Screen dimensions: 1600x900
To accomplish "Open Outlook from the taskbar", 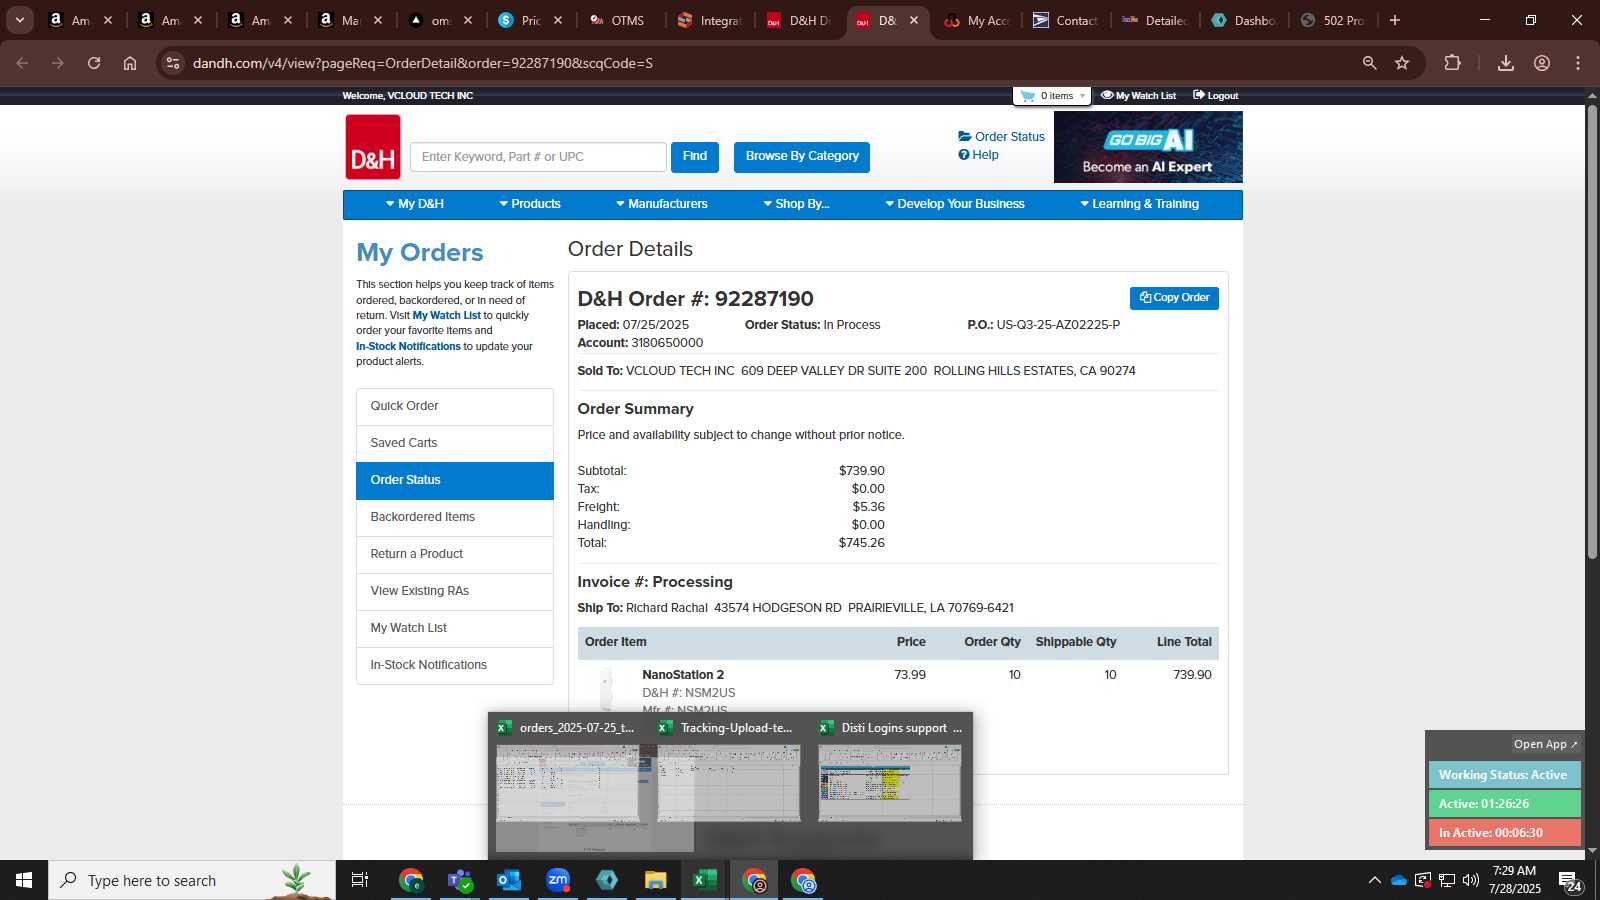I will 509,880.
